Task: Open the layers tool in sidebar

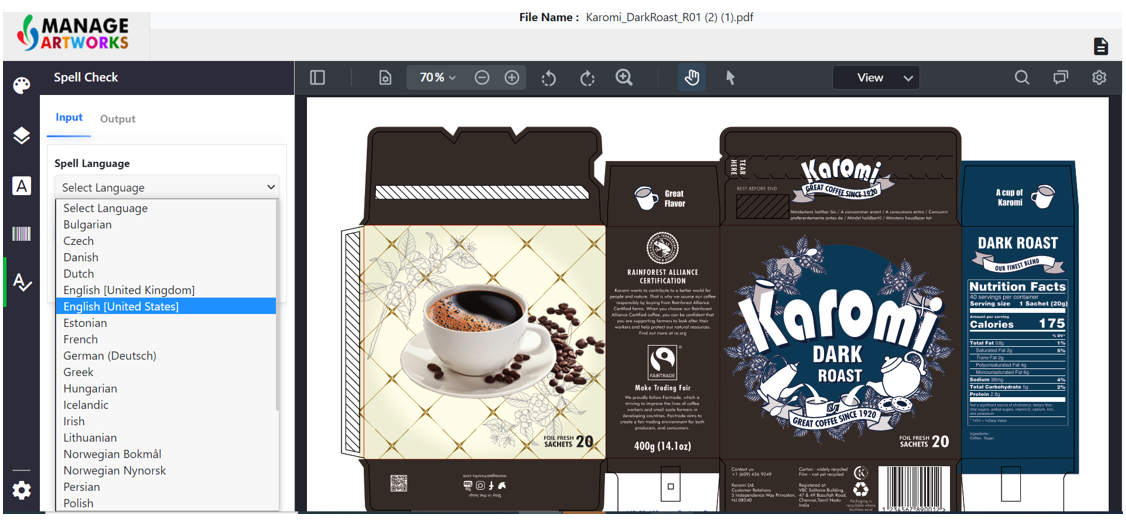Action: click(x=22, y=135)
